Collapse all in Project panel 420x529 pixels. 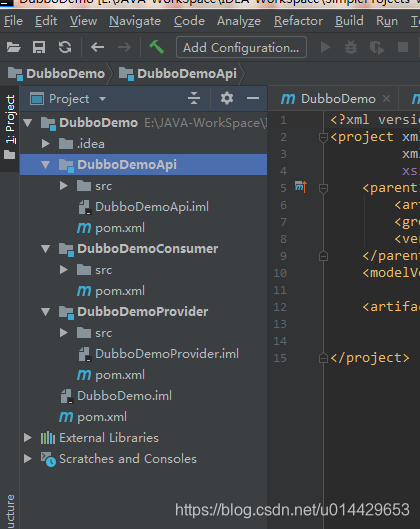194,99
